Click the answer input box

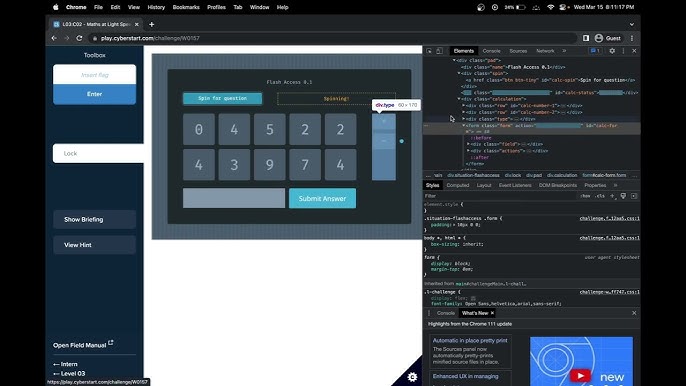(x=234, y=198)
